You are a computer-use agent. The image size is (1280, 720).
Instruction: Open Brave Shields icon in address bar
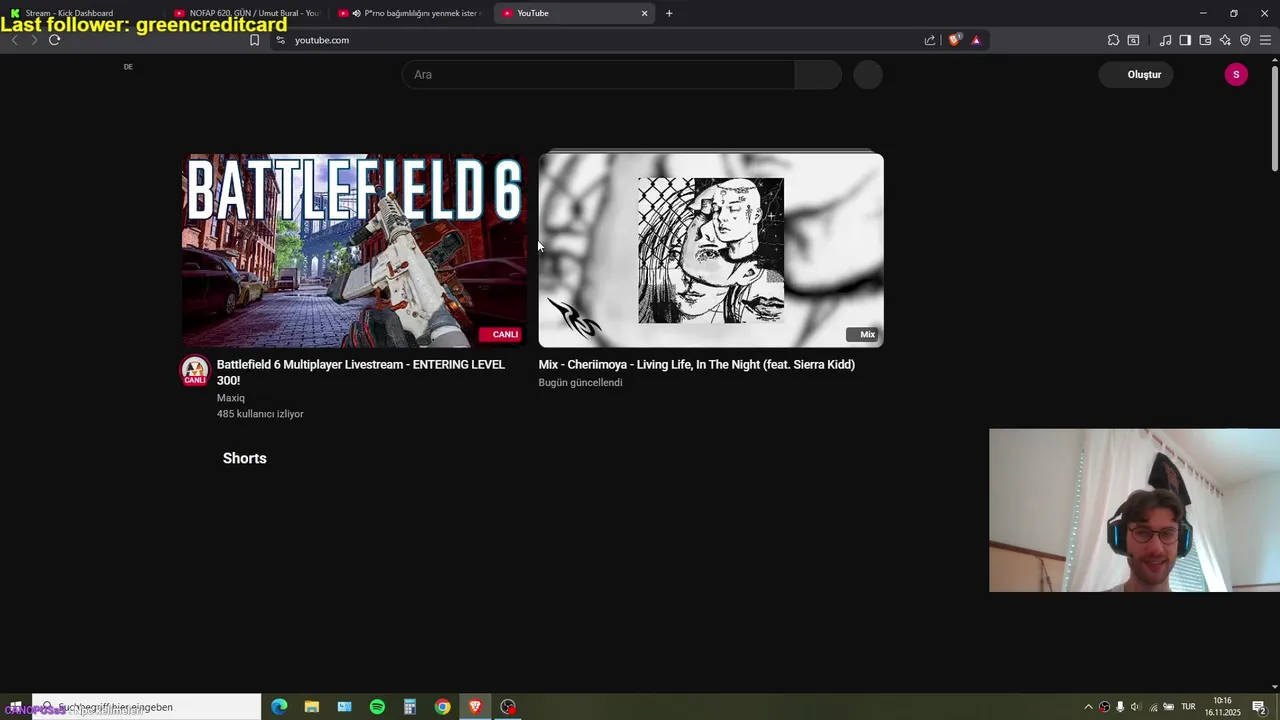point(954,40)
